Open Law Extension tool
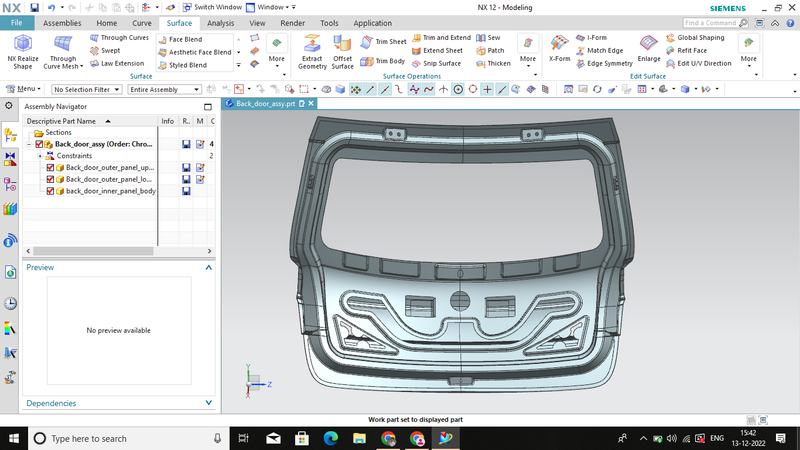This screenshot has width=800, height=450. (117, 63)
